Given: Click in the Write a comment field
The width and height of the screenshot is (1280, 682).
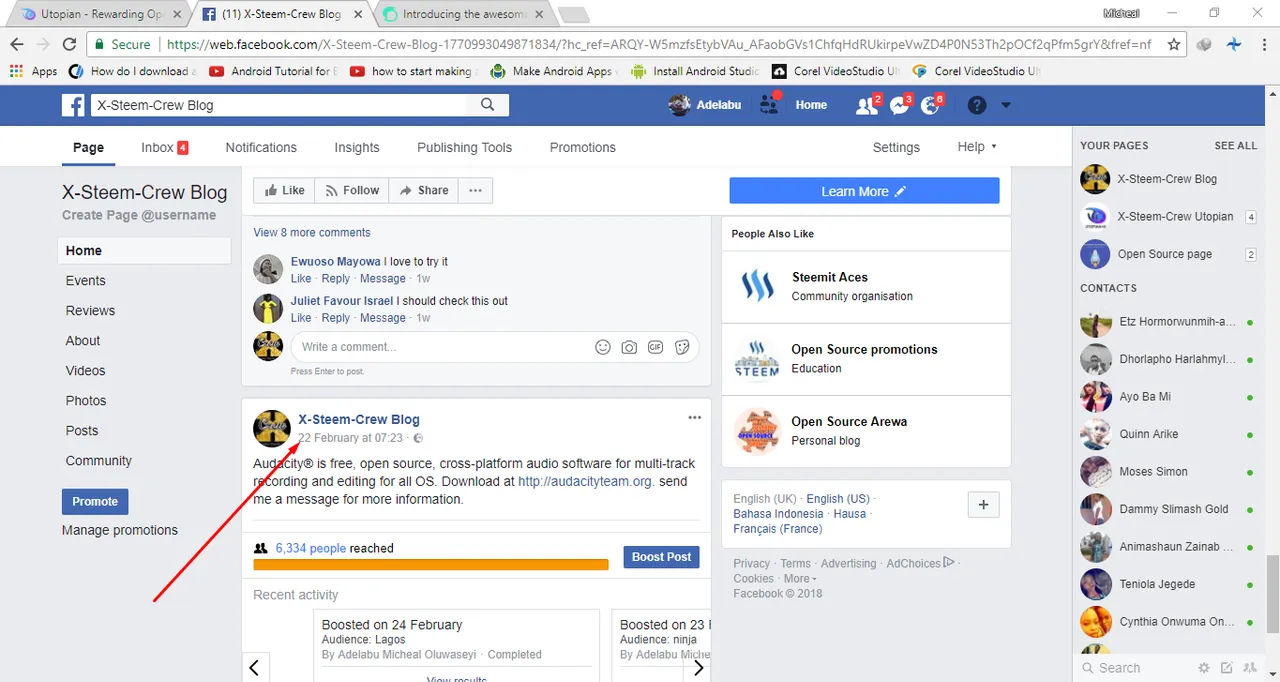Looking at the screenshot, I should pos(440,347).
